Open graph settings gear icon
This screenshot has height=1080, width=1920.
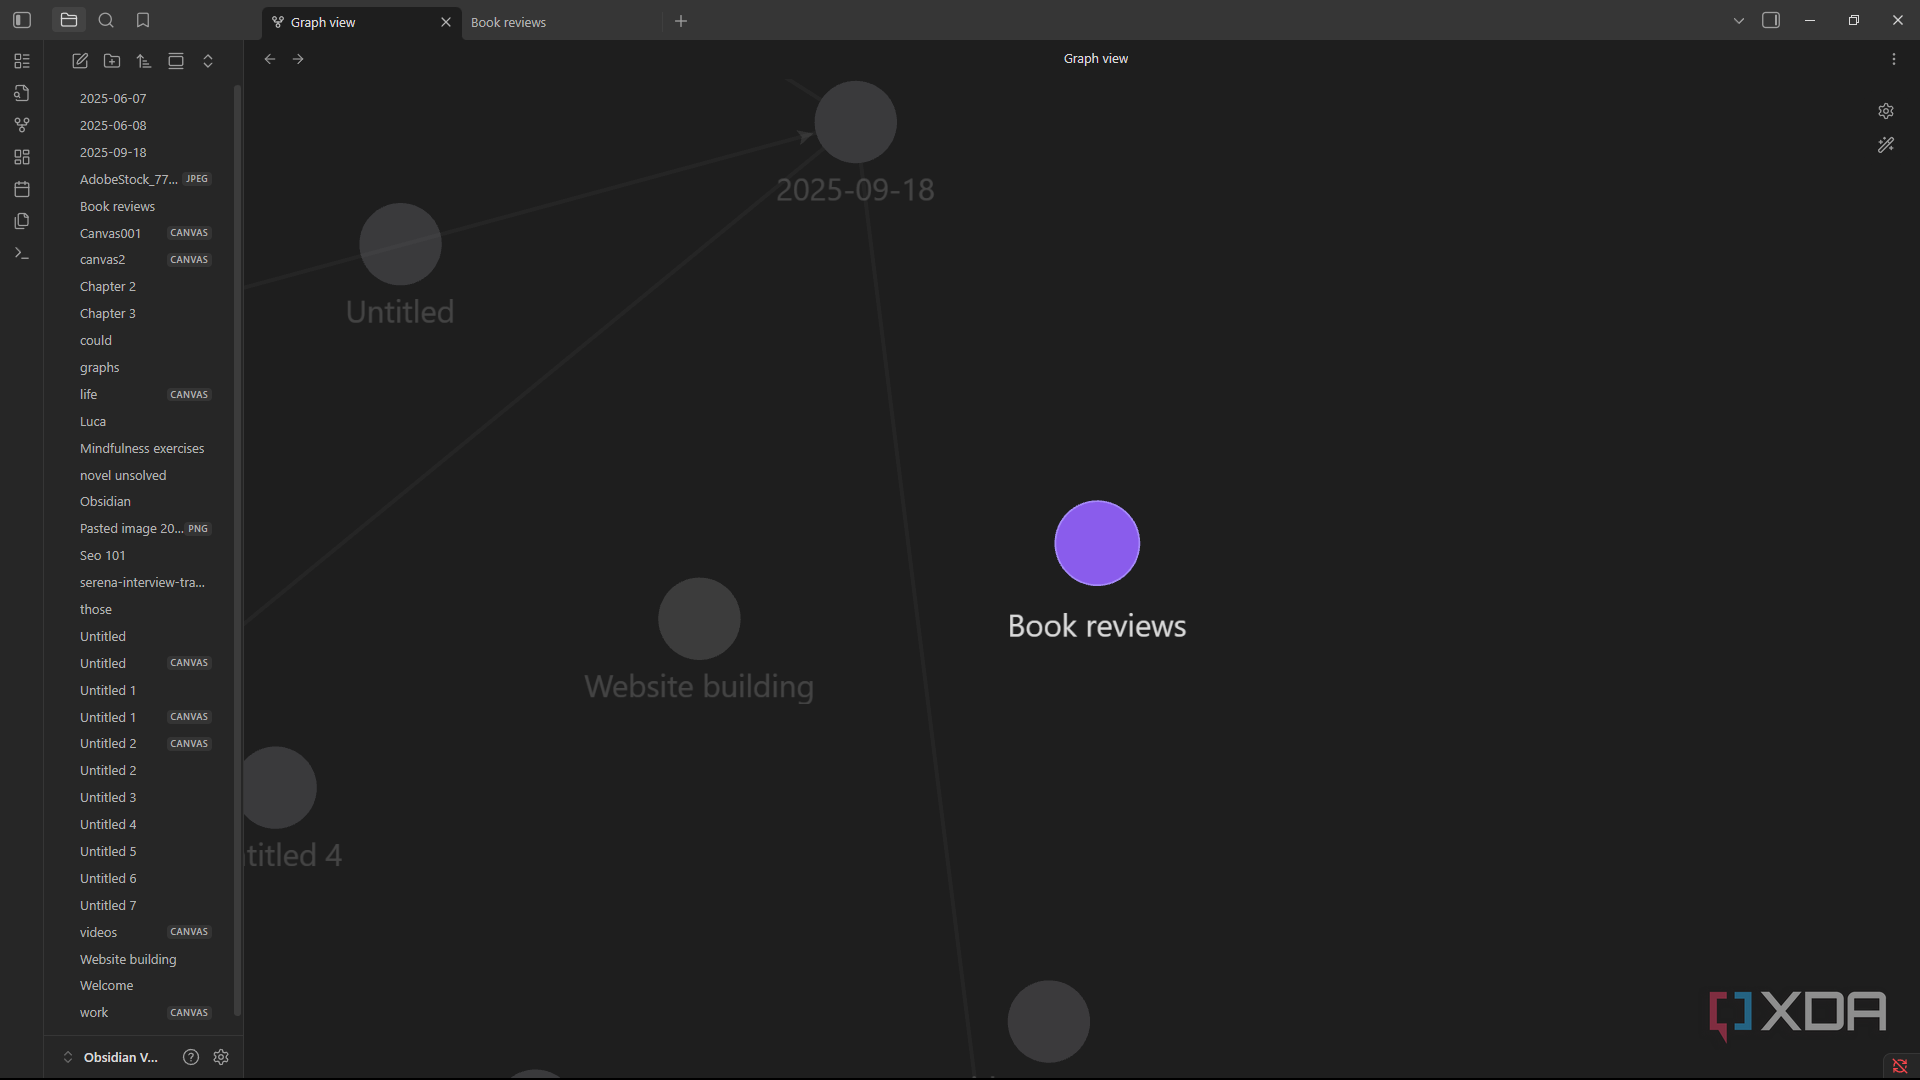tap(1886, 111)
